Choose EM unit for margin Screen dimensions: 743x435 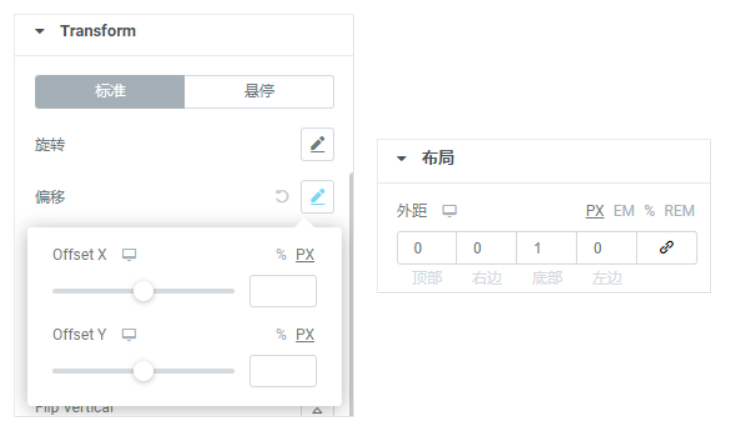point(624,211)
